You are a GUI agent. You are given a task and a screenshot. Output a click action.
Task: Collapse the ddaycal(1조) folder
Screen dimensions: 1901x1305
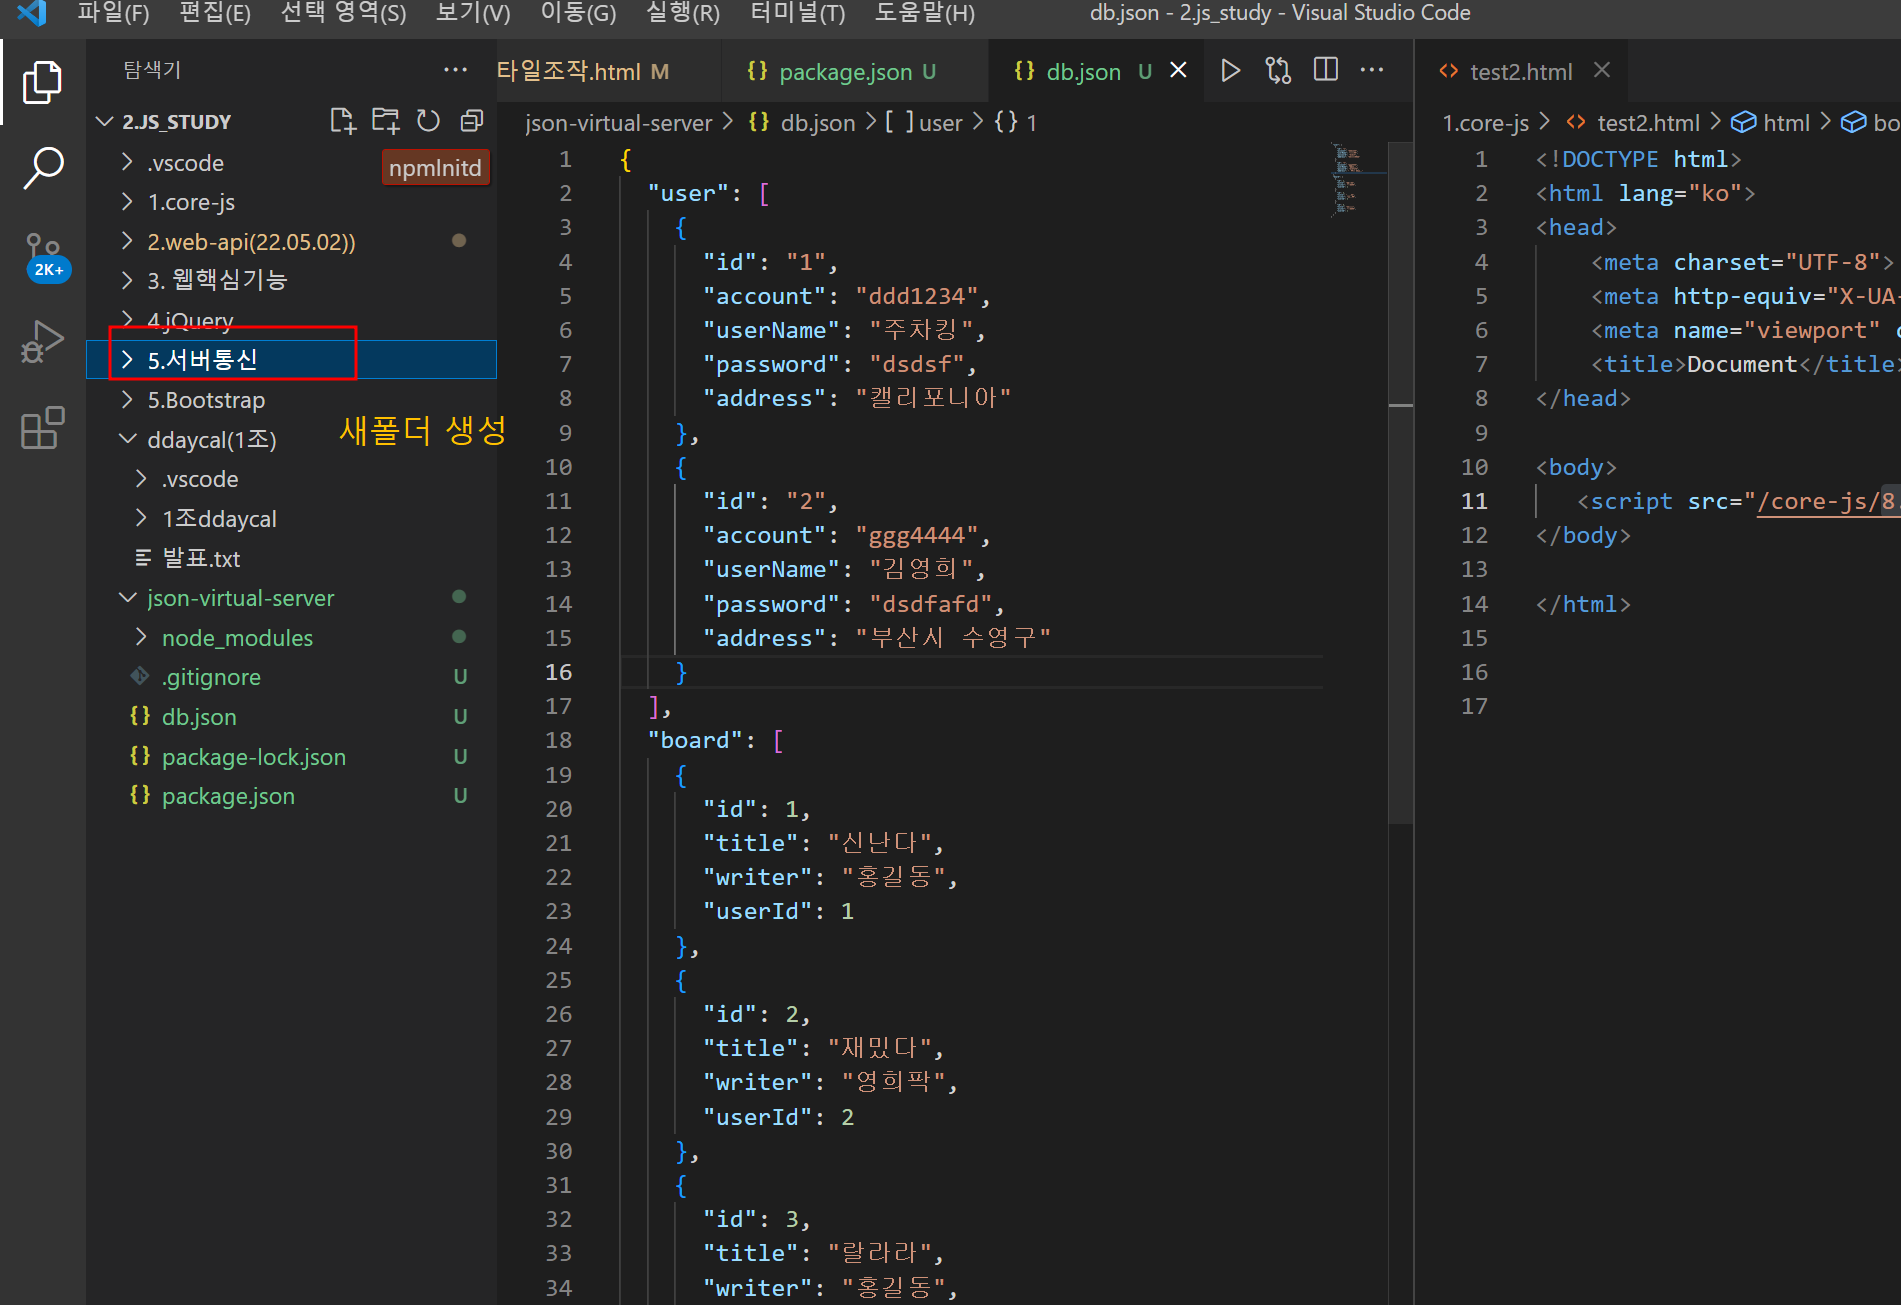pyautogui.click(x=127, y=439)
